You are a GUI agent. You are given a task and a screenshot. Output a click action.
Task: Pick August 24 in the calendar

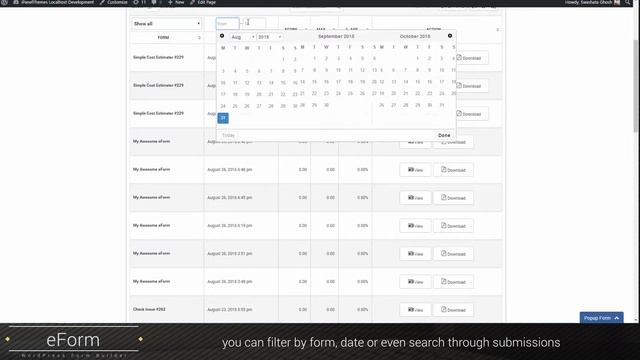click(223, 106)
